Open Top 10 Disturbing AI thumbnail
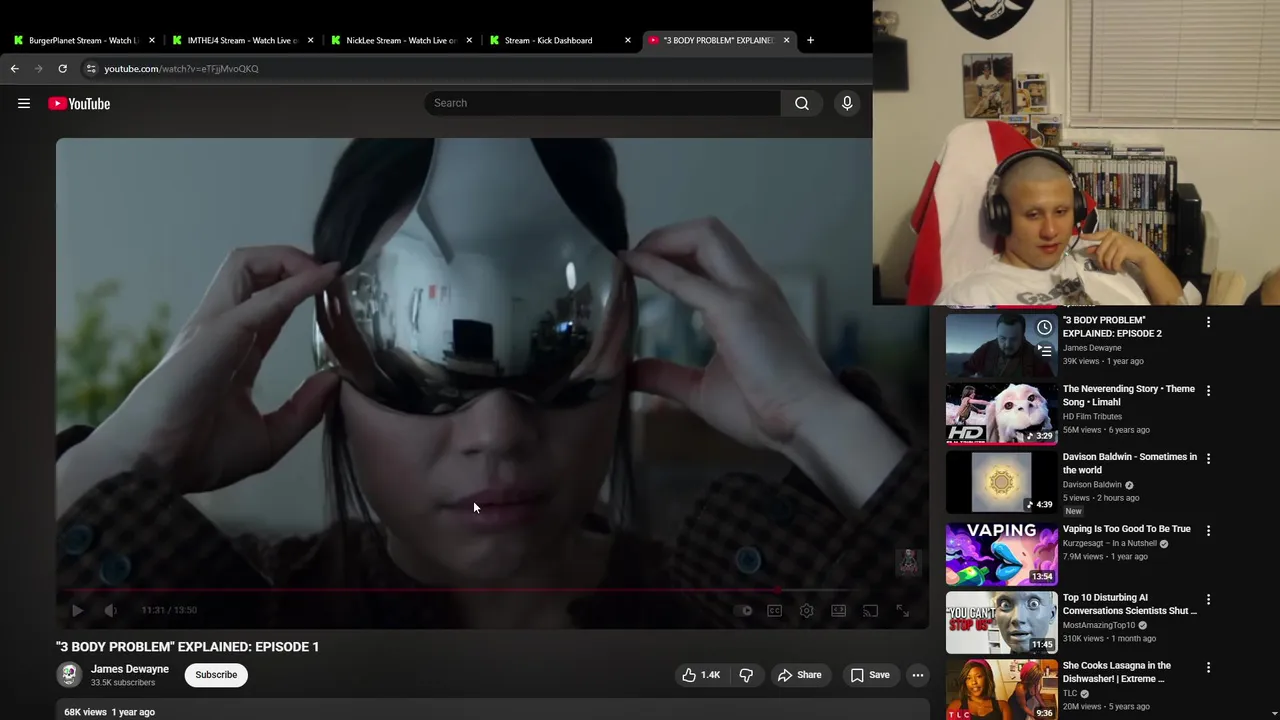The image size is (1280, 720). [1001, 622]
